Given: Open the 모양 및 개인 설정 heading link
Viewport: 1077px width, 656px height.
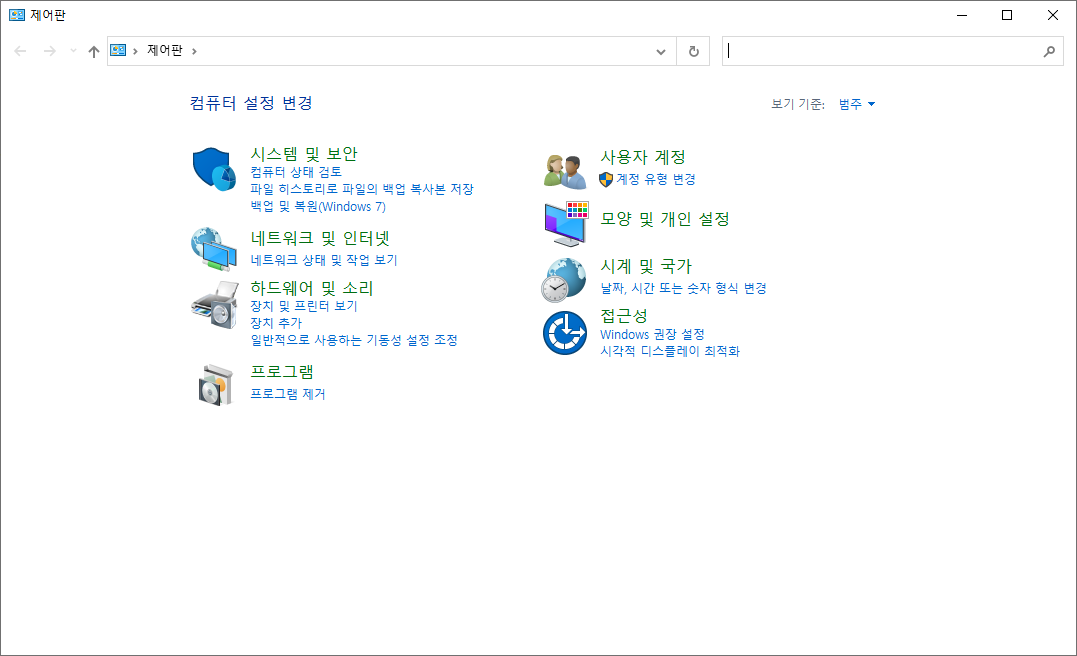Looking at the screenshot, I should [x=665, y=219].
